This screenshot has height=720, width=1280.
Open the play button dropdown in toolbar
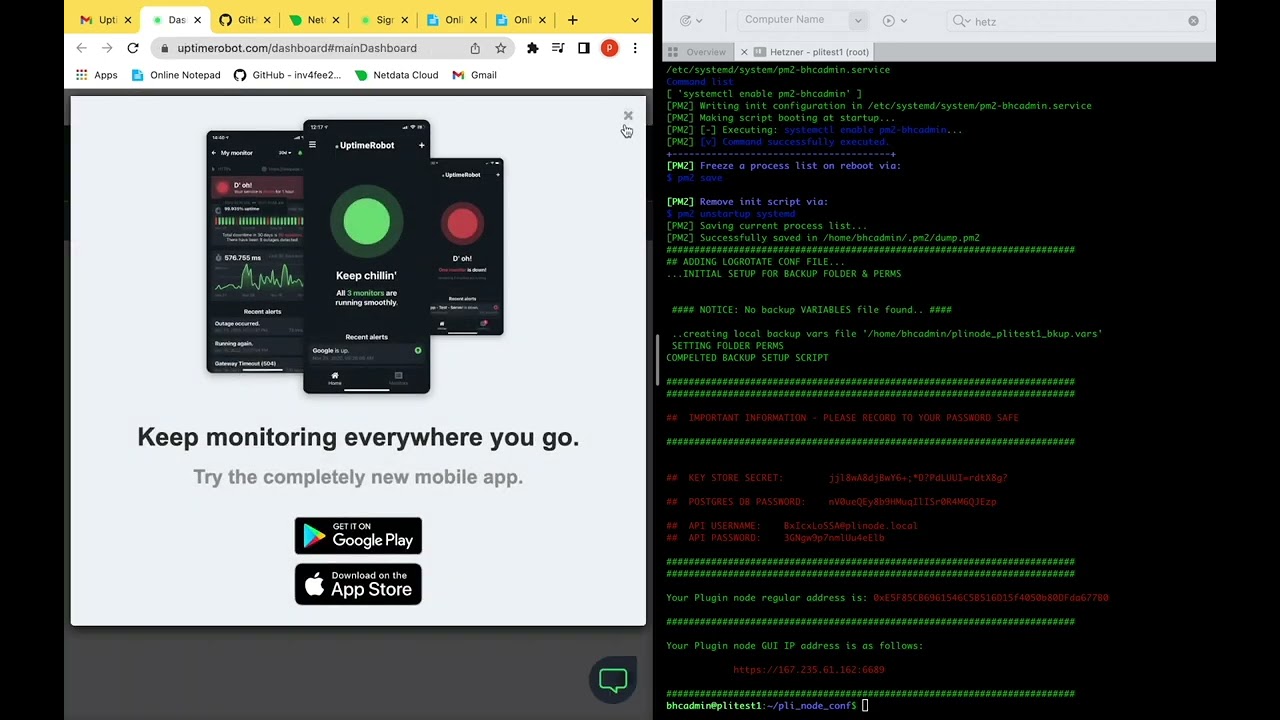click(x=894, y=20)
